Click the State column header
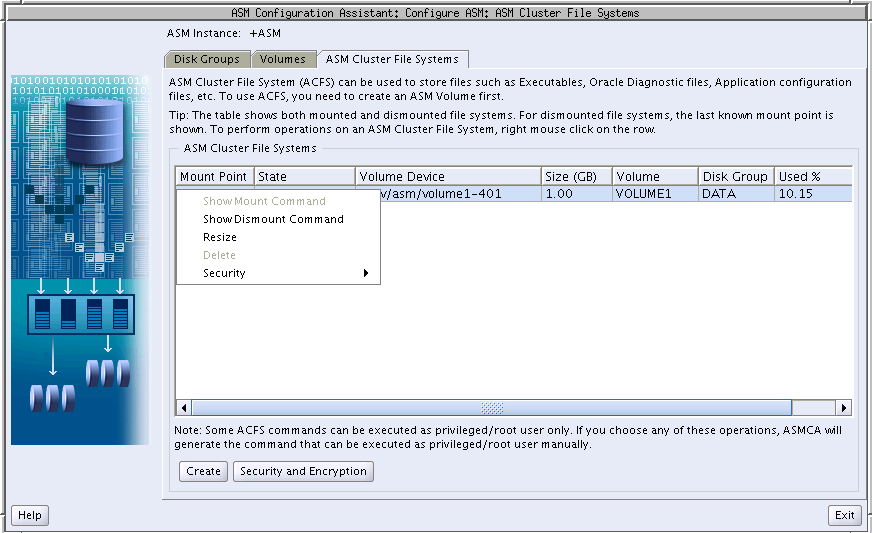The width and height of the screenshot is (872, 533). pyautogui.click(x=305, y=176)
